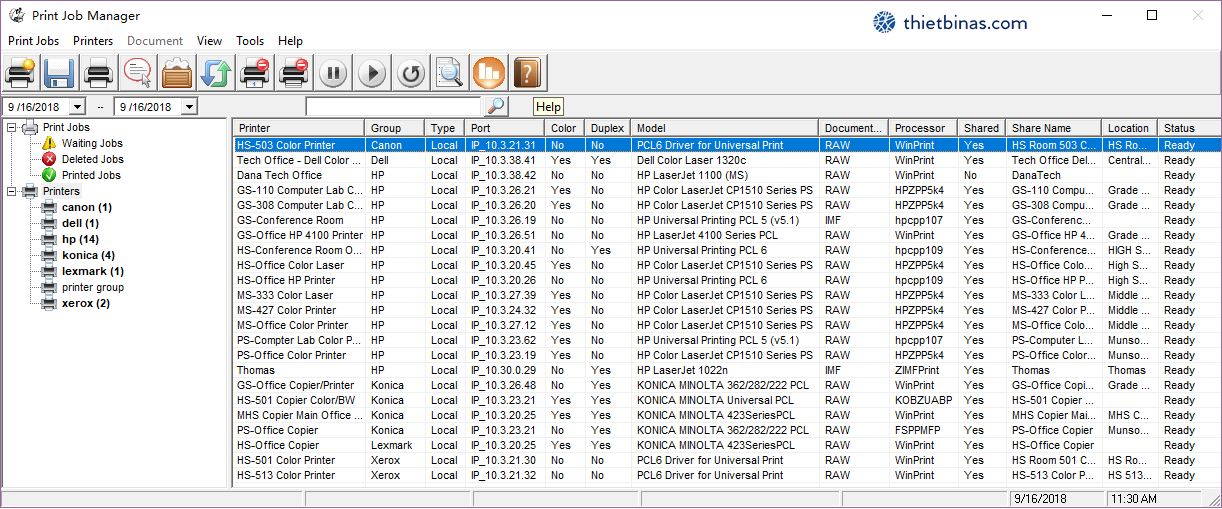Select the Dana Tech Office printer row
This screenshot has height=509, width=1222.
[726, 175]
